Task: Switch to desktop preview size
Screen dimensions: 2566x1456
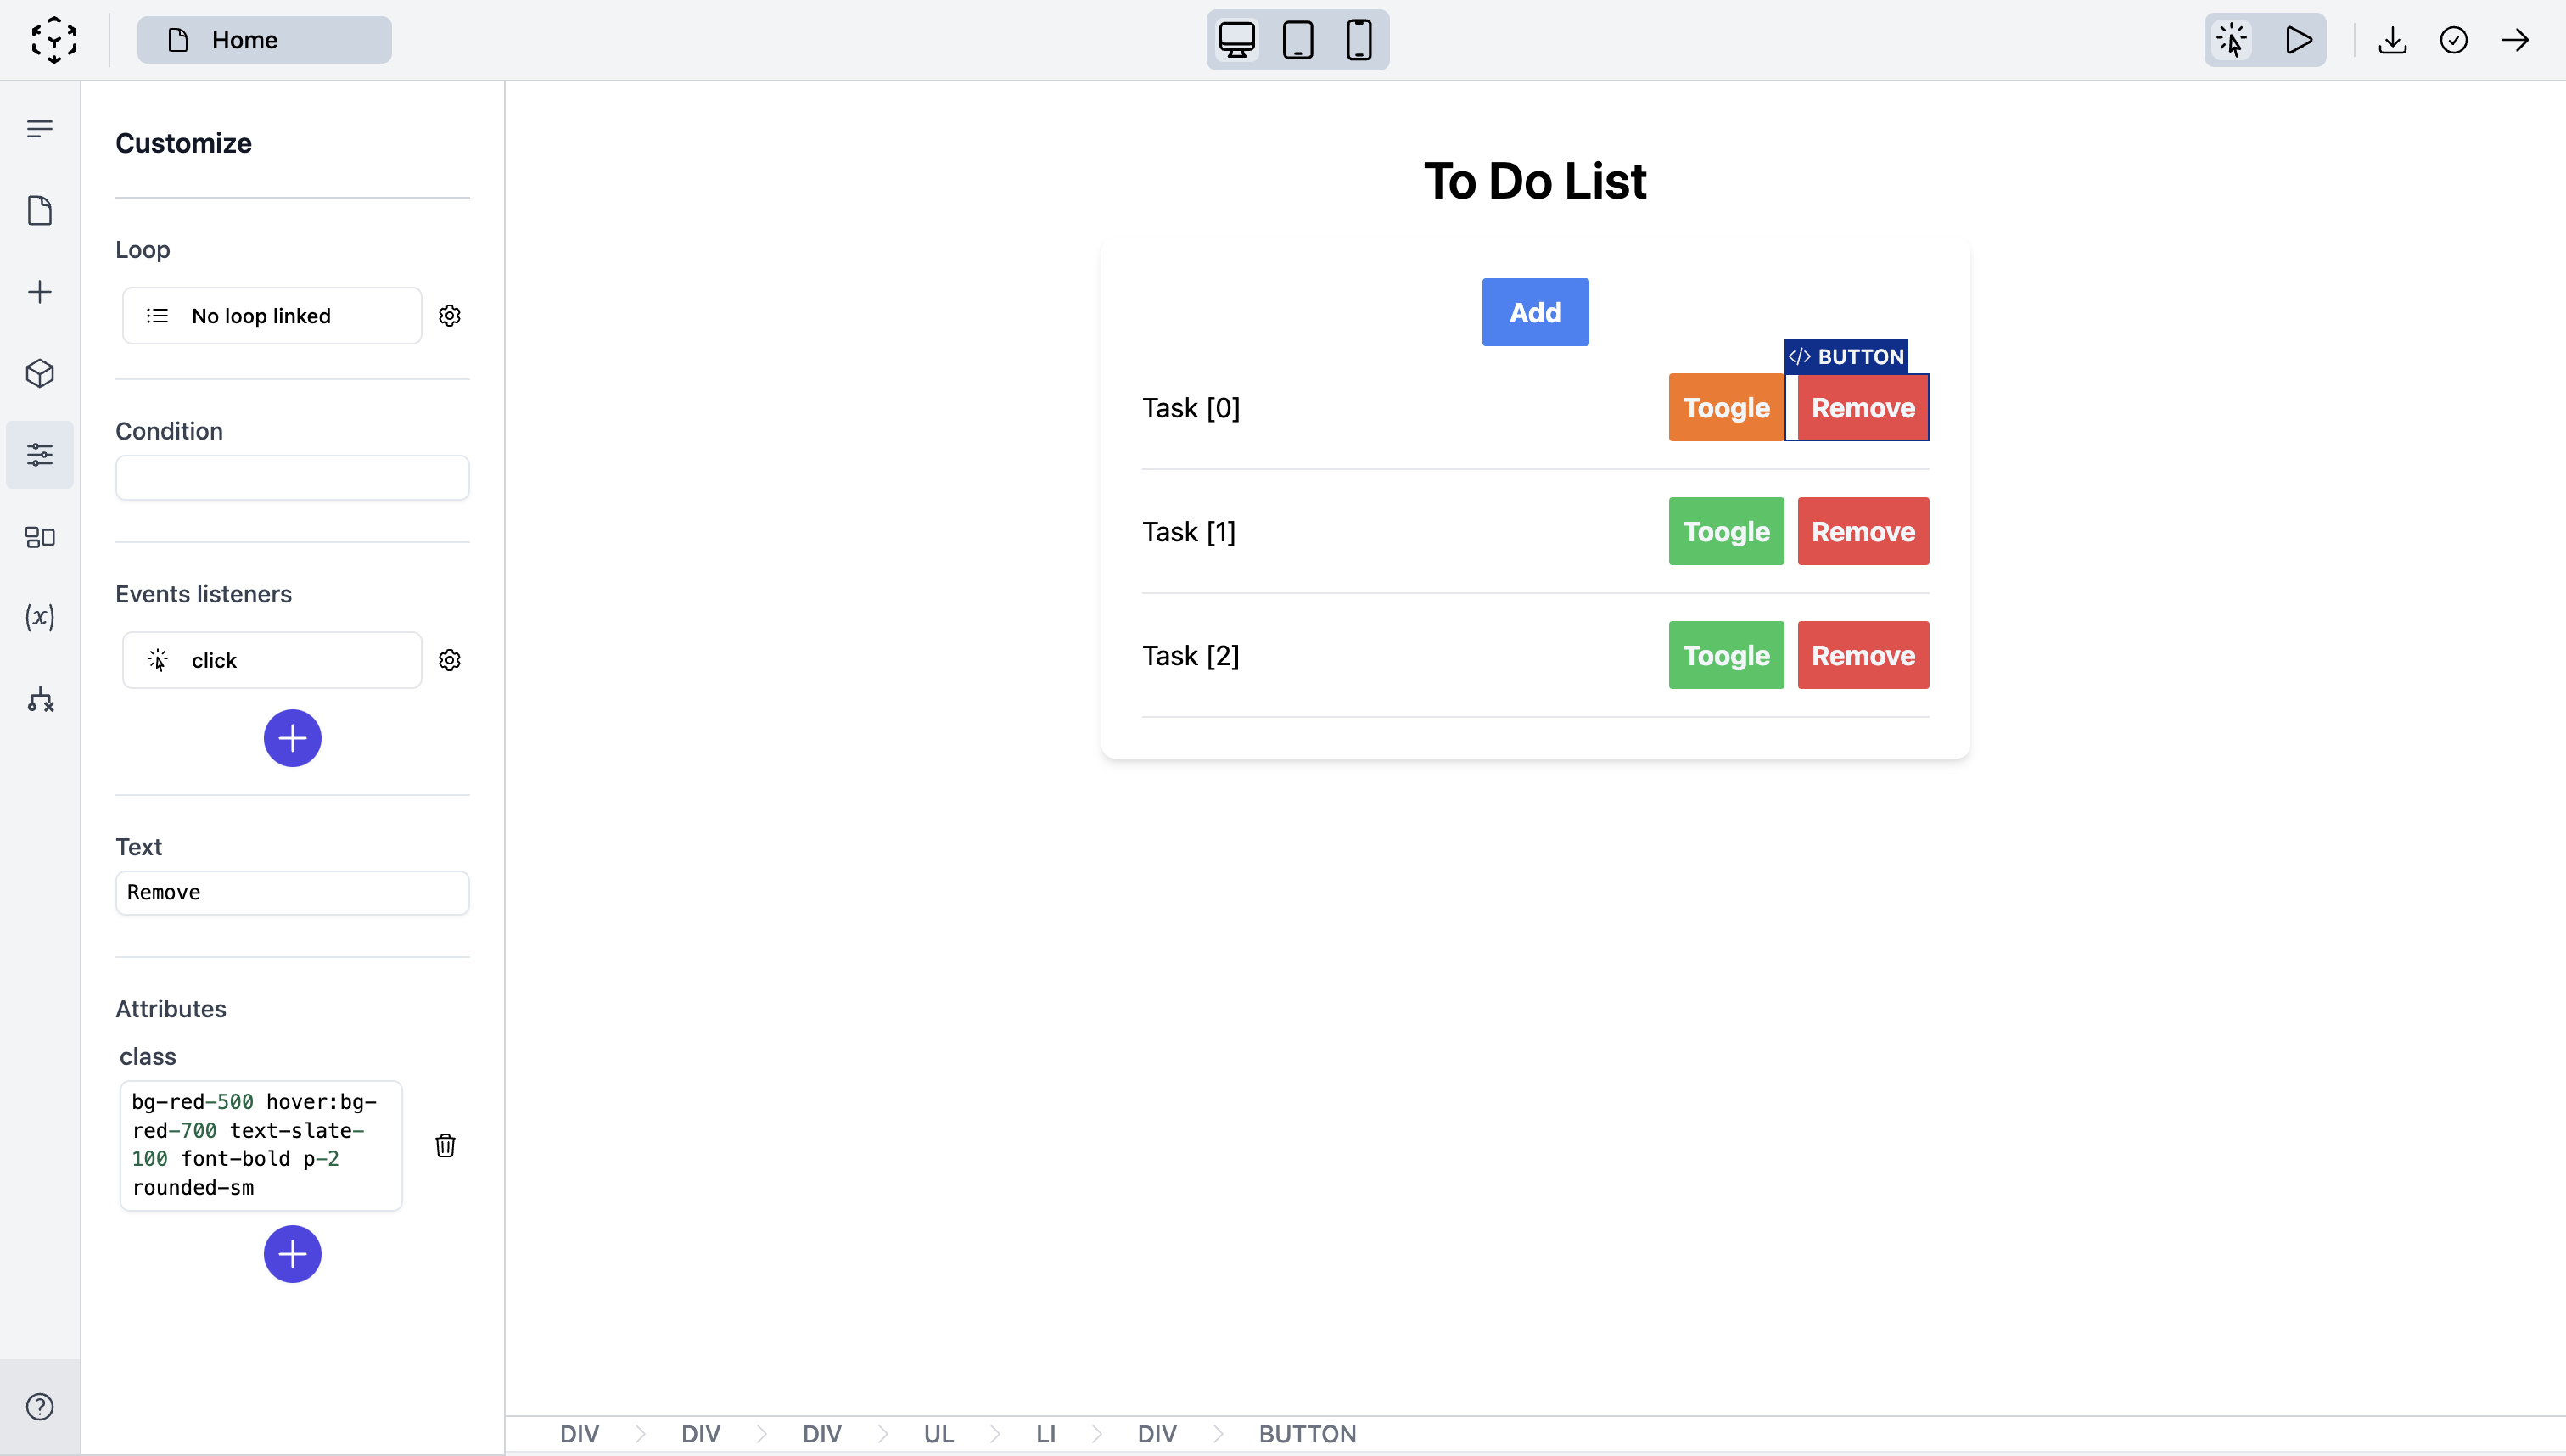Action: [1236, 40]
